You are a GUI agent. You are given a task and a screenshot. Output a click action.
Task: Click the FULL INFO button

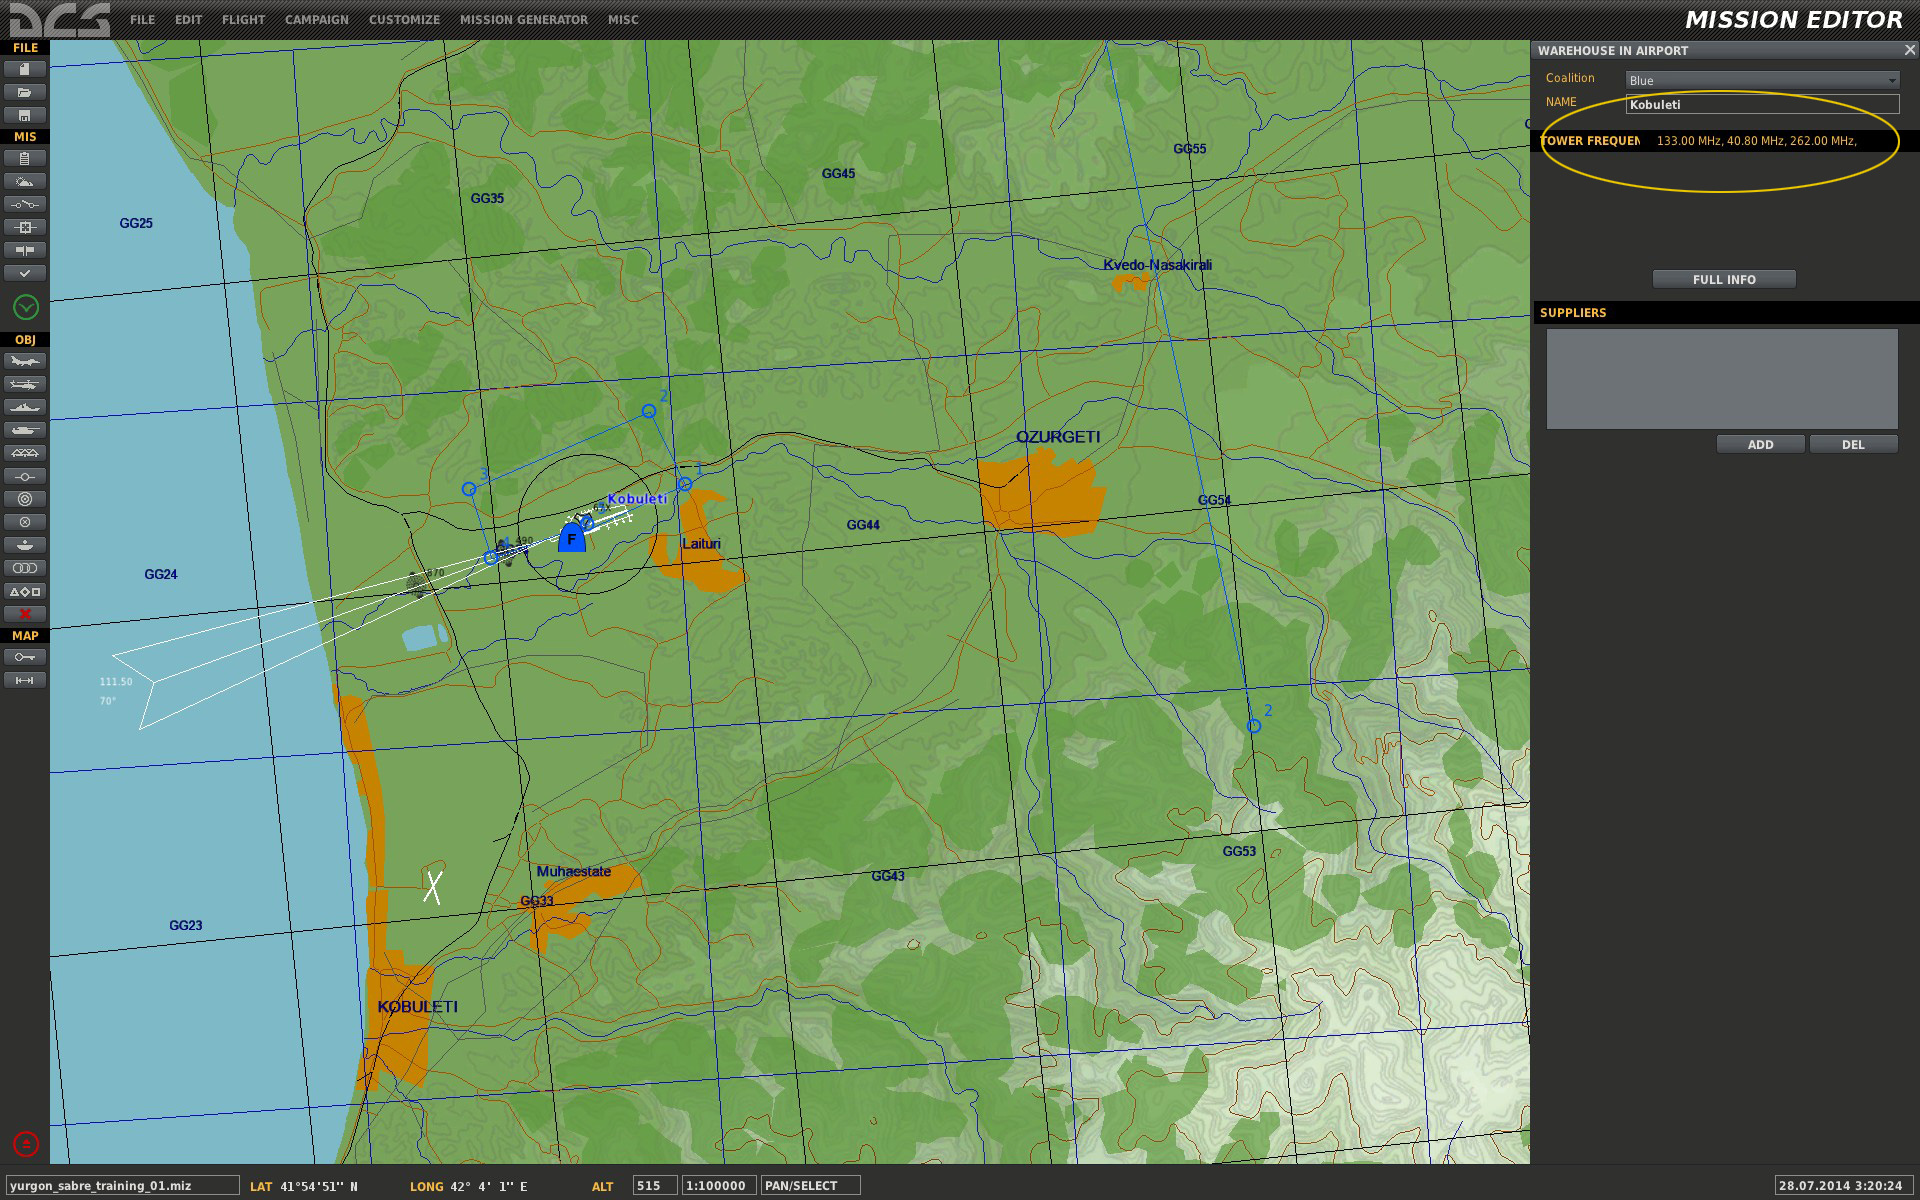(x=1724, y=279)
